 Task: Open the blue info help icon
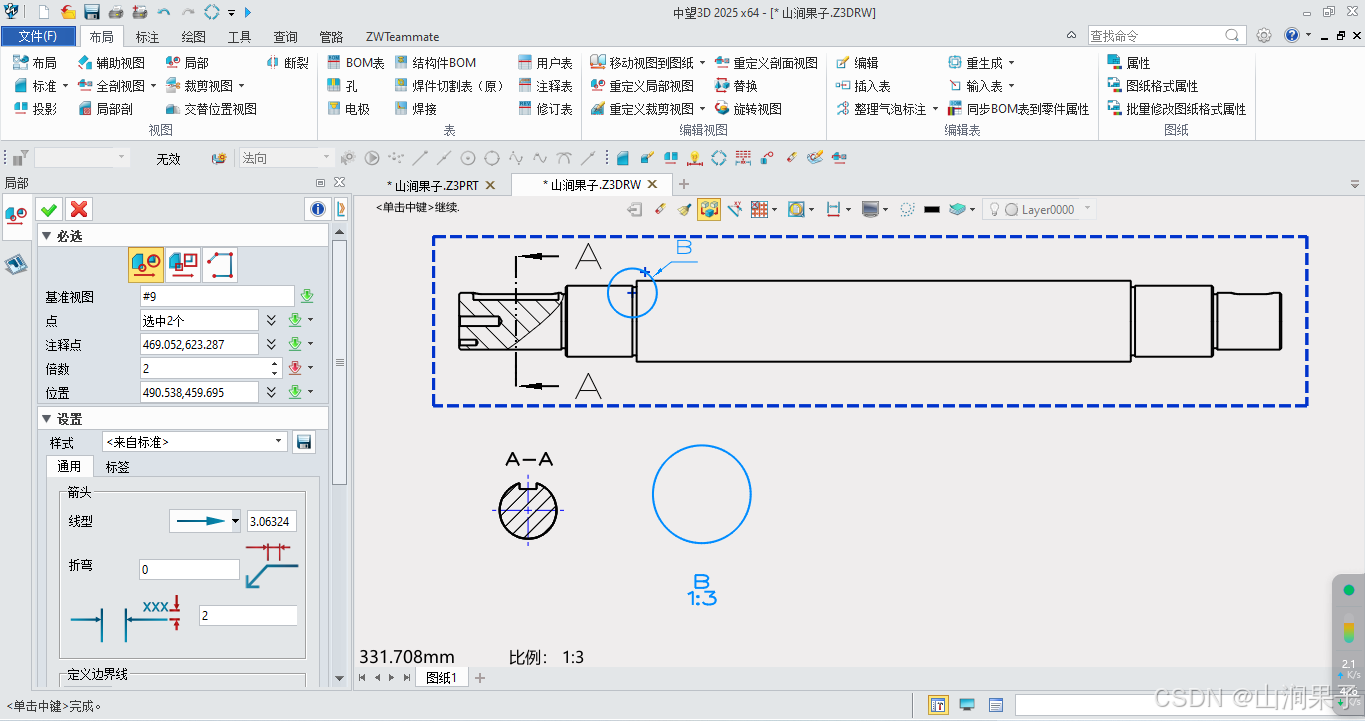318,209
